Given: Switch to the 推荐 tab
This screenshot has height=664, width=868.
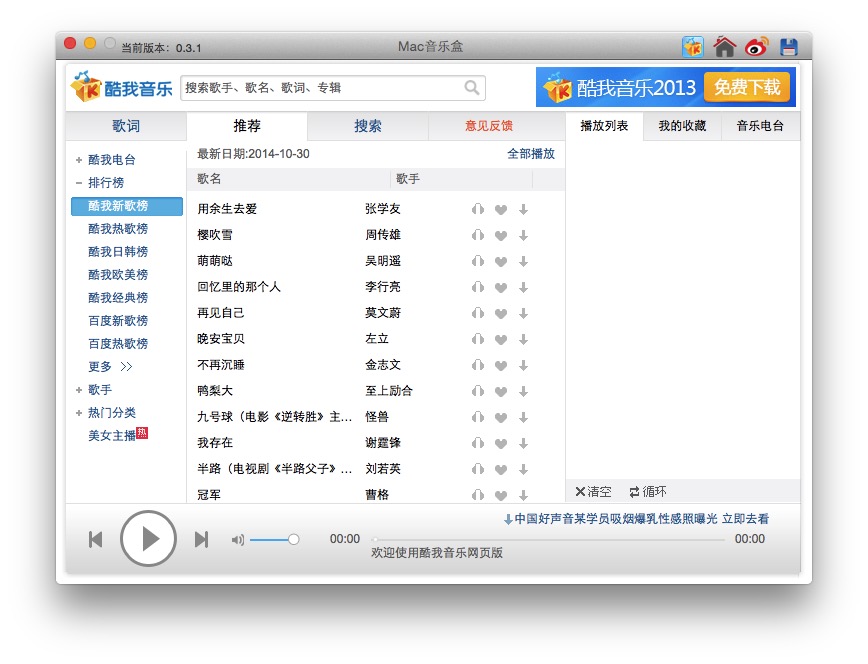Looking at the screenshot, I should pyautogui.click(x=247, y=126).
